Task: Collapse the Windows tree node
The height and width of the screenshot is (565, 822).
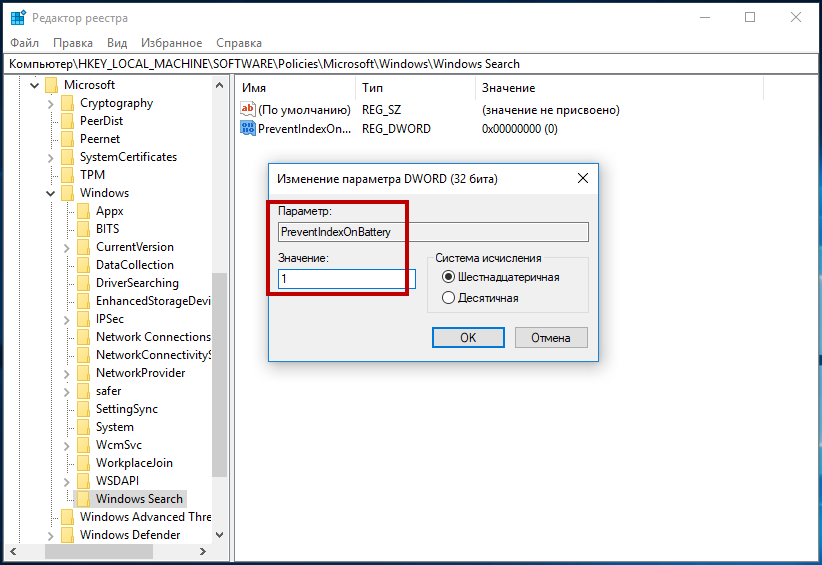Action: point(51,193)
